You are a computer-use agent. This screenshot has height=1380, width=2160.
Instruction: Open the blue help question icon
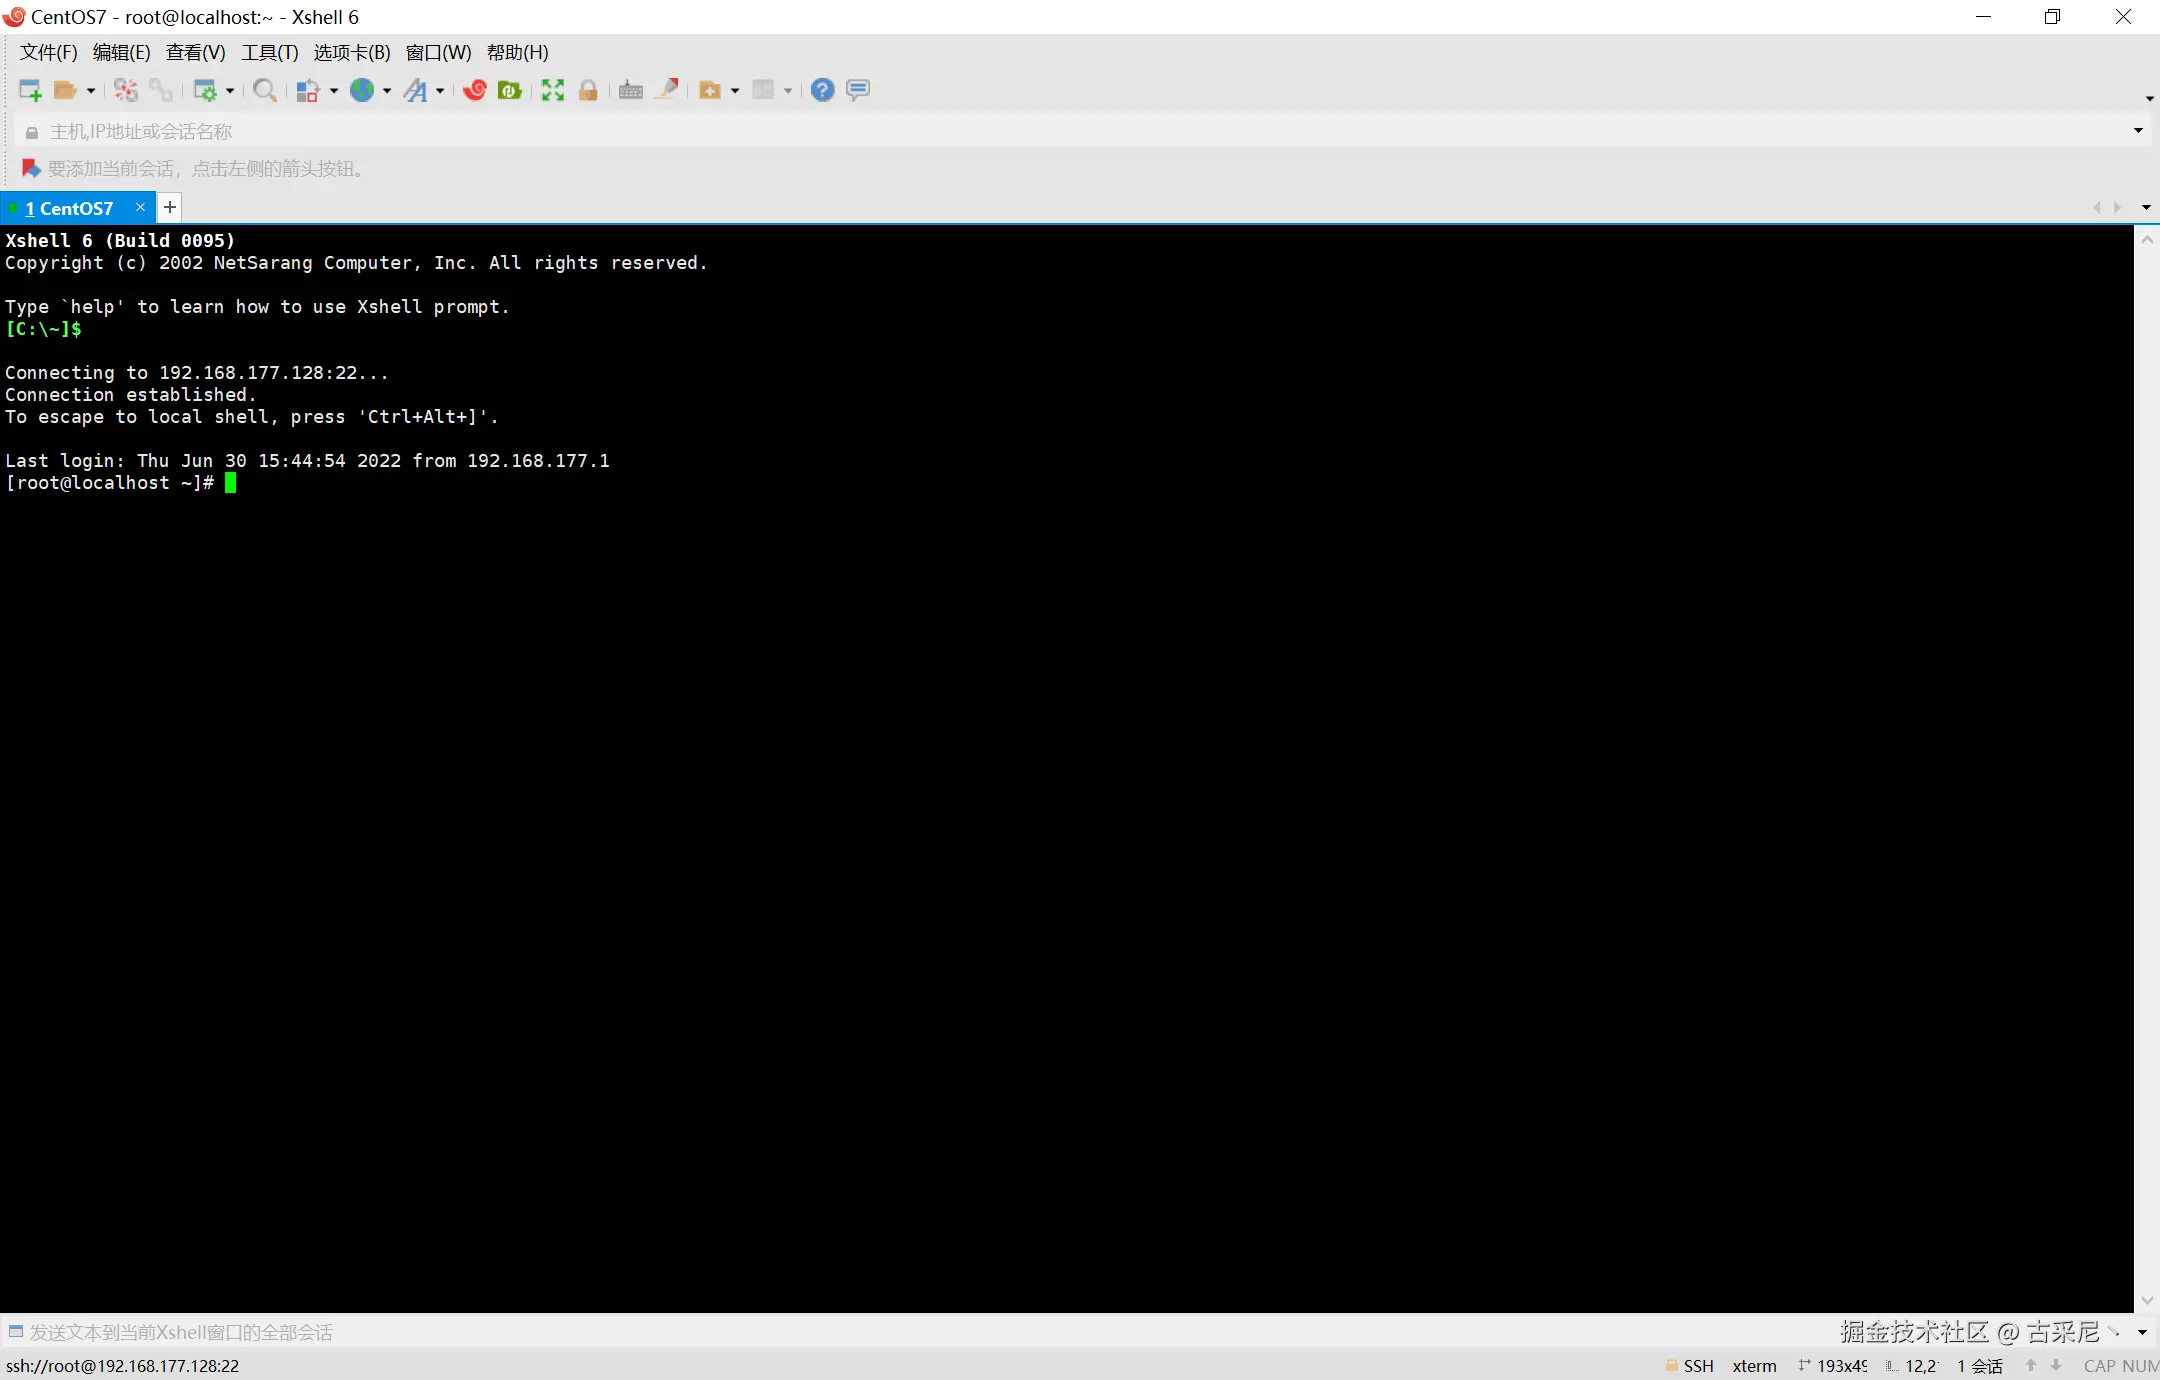pos(822,91)
